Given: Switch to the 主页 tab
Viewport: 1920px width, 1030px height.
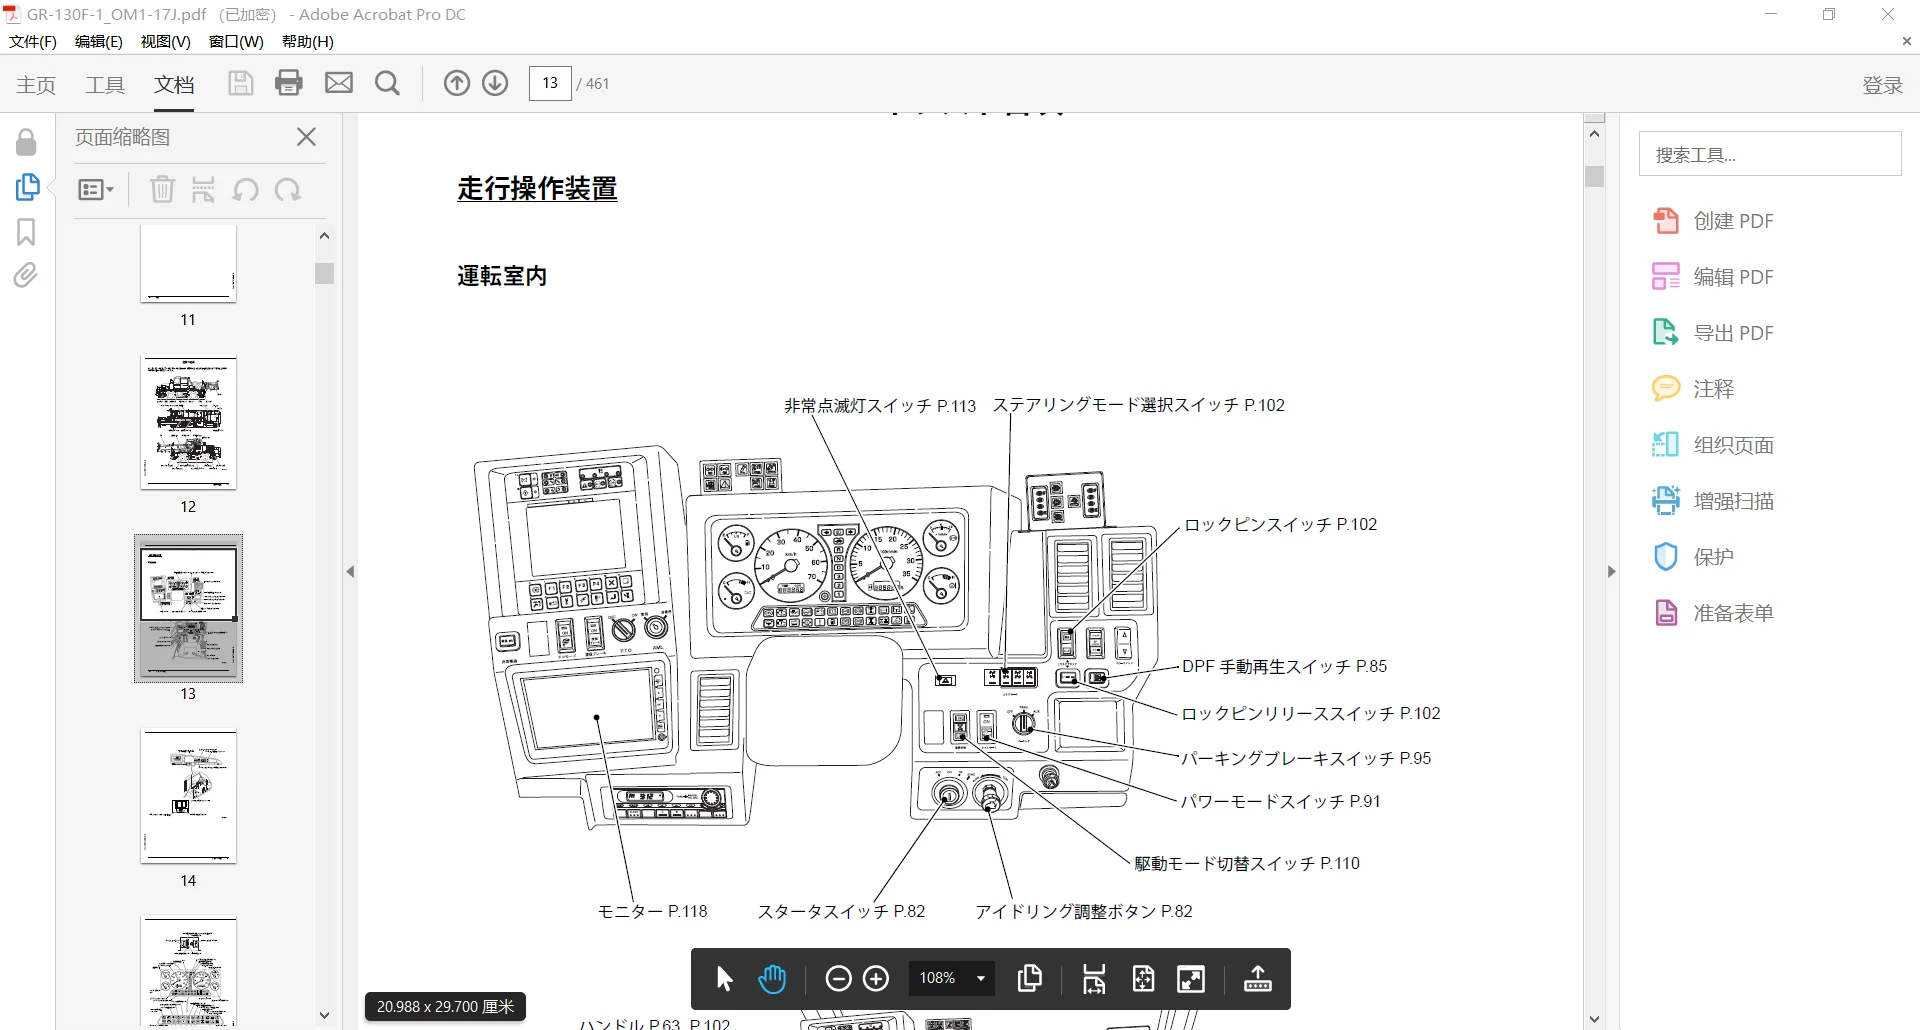Looking at the screenshot, I should tap(36, 85).
